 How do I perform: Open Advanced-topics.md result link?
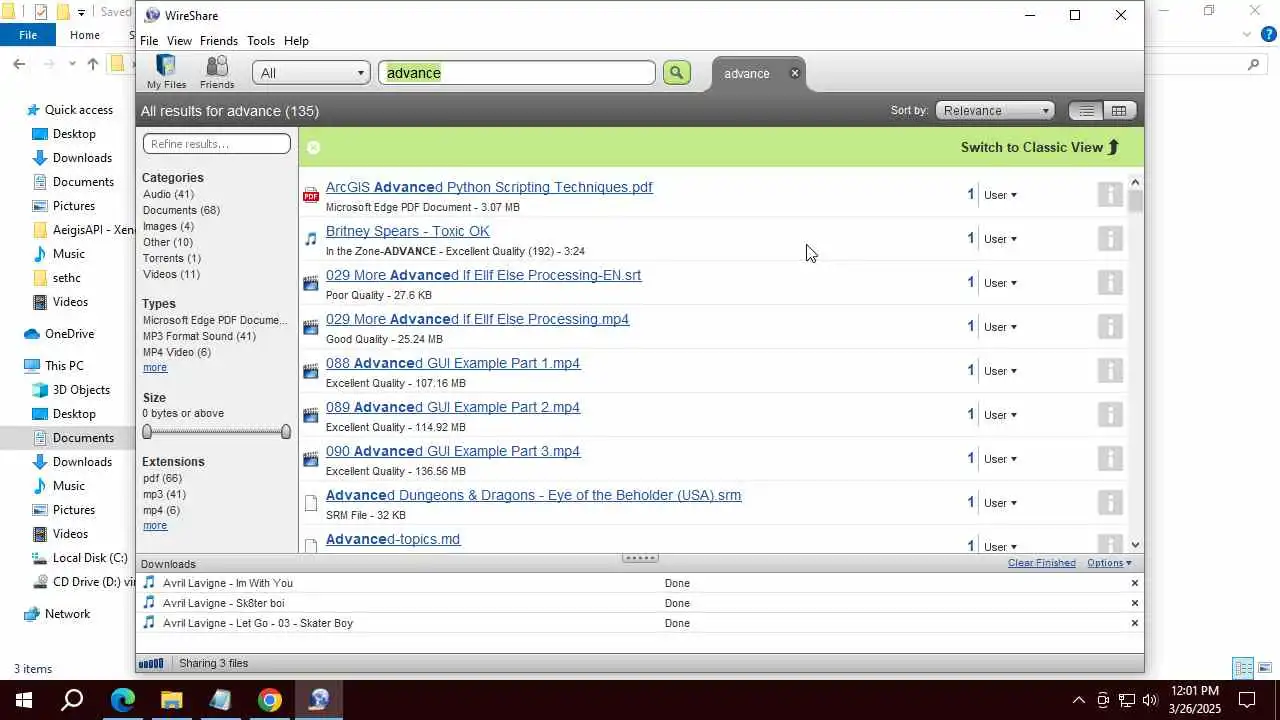[393, 539]
